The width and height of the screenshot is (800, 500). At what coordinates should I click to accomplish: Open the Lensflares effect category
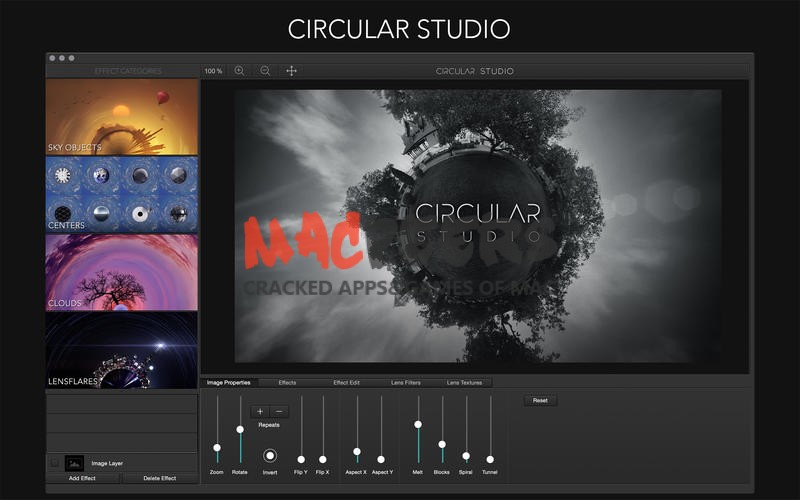(122, 351)
